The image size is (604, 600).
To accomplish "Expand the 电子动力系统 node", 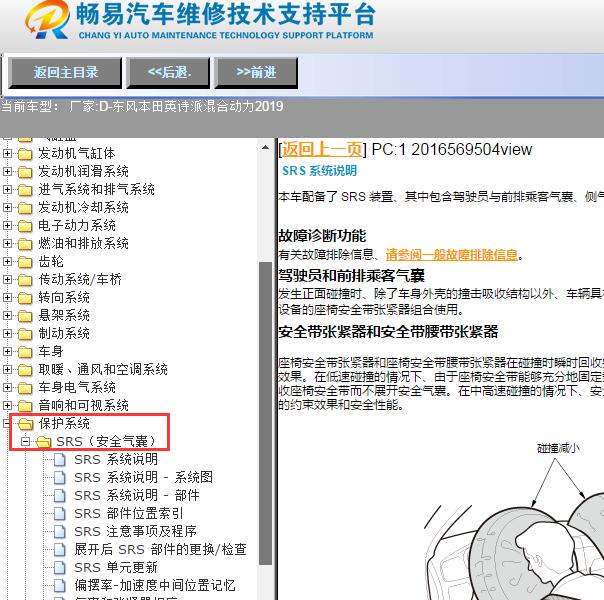I will 7,225.
